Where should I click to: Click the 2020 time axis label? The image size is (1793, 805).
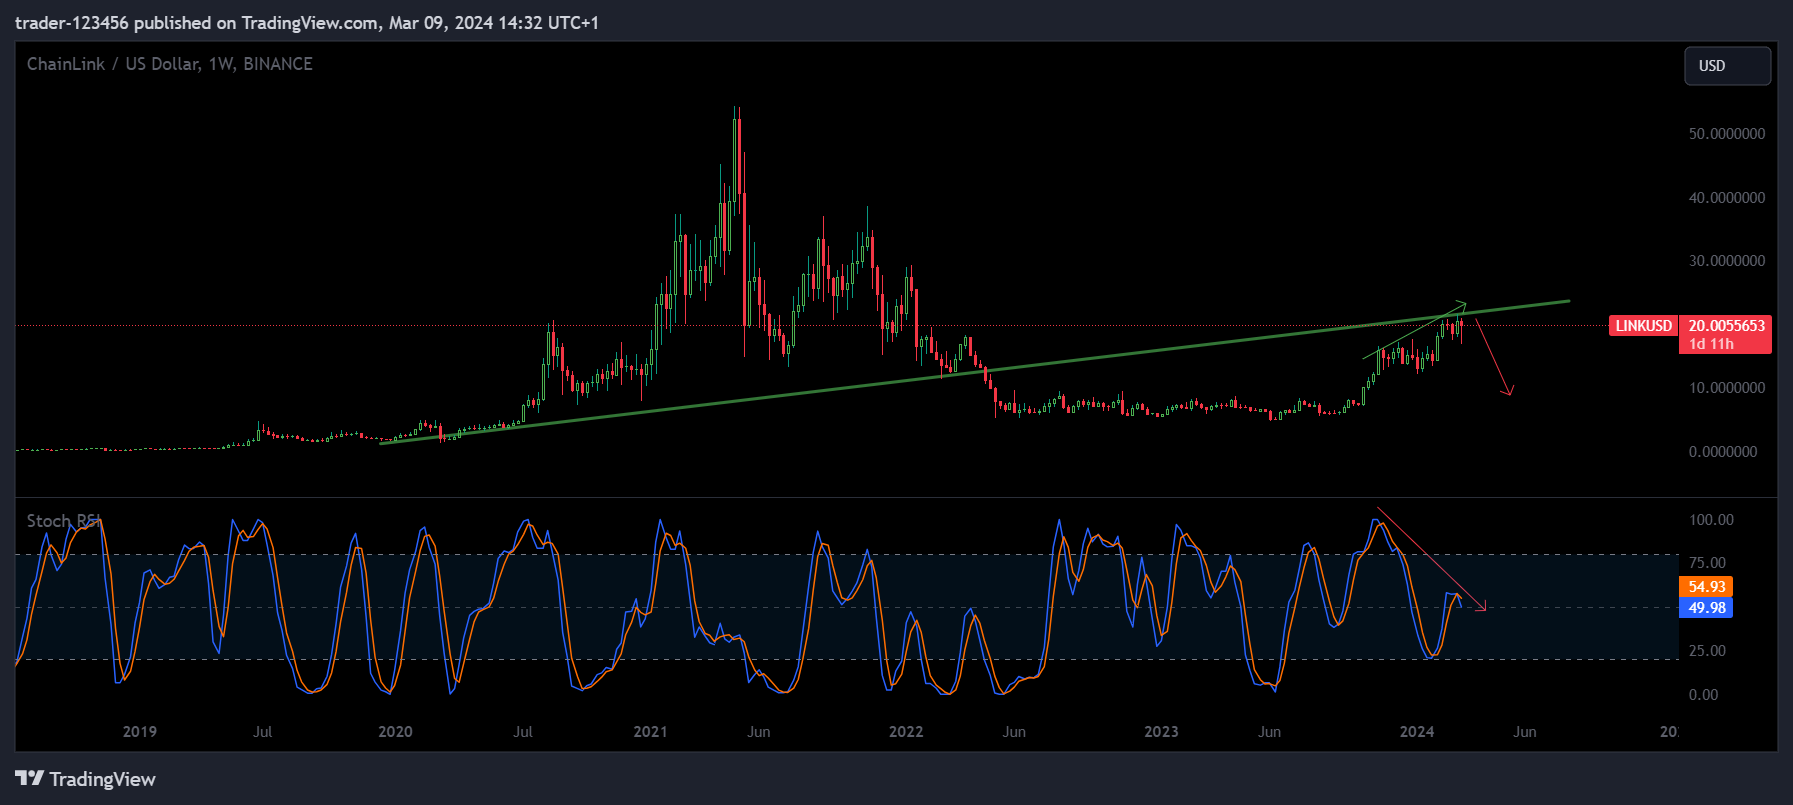click(395, 732)
